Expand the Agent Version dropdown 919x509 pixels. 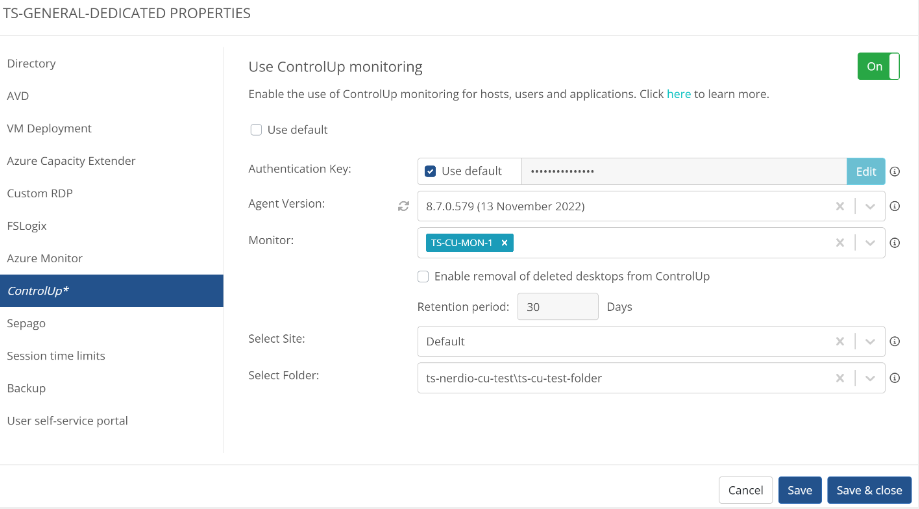869,206
